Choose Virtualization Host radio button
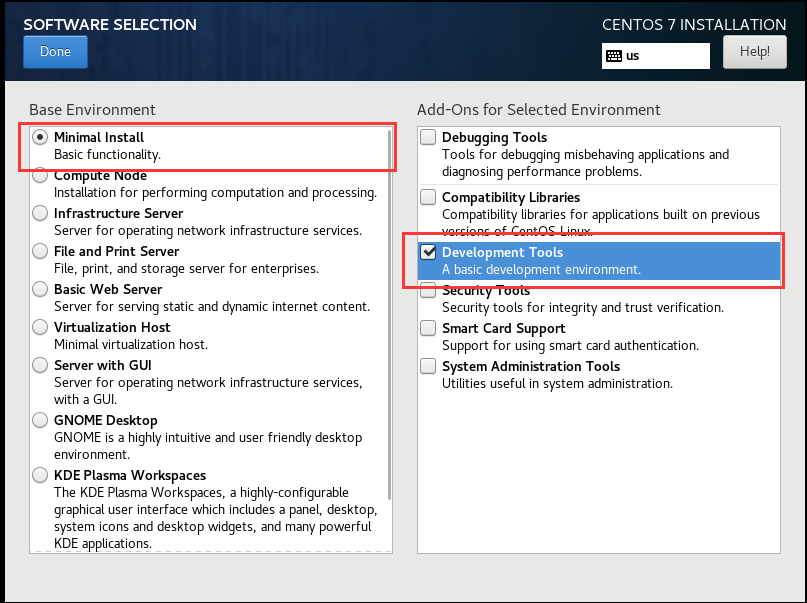The image size is (807, 603). [40, 327]
